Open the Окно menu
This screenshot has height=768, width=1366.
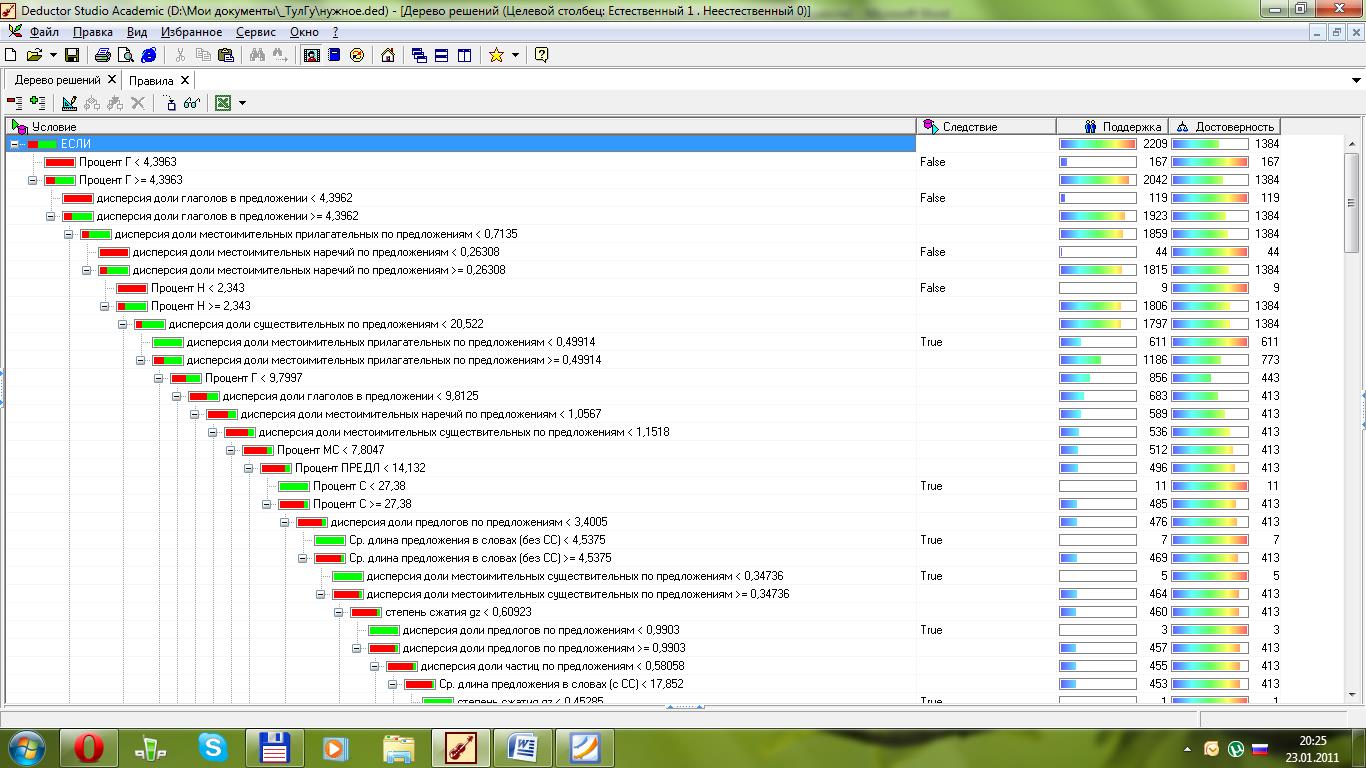click(304, 32)
